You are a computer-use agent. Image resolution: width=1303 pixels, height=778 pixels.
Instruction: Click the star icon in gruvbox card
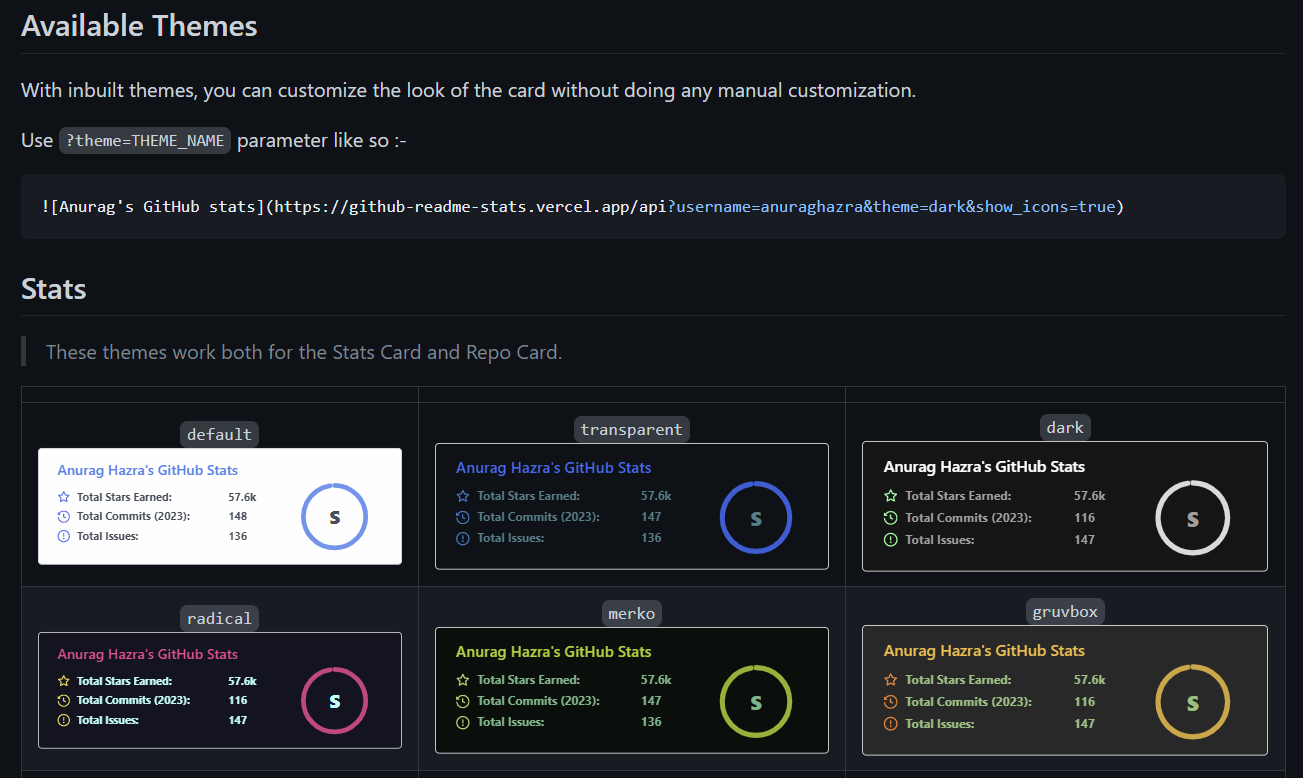(x=890, y=680)
